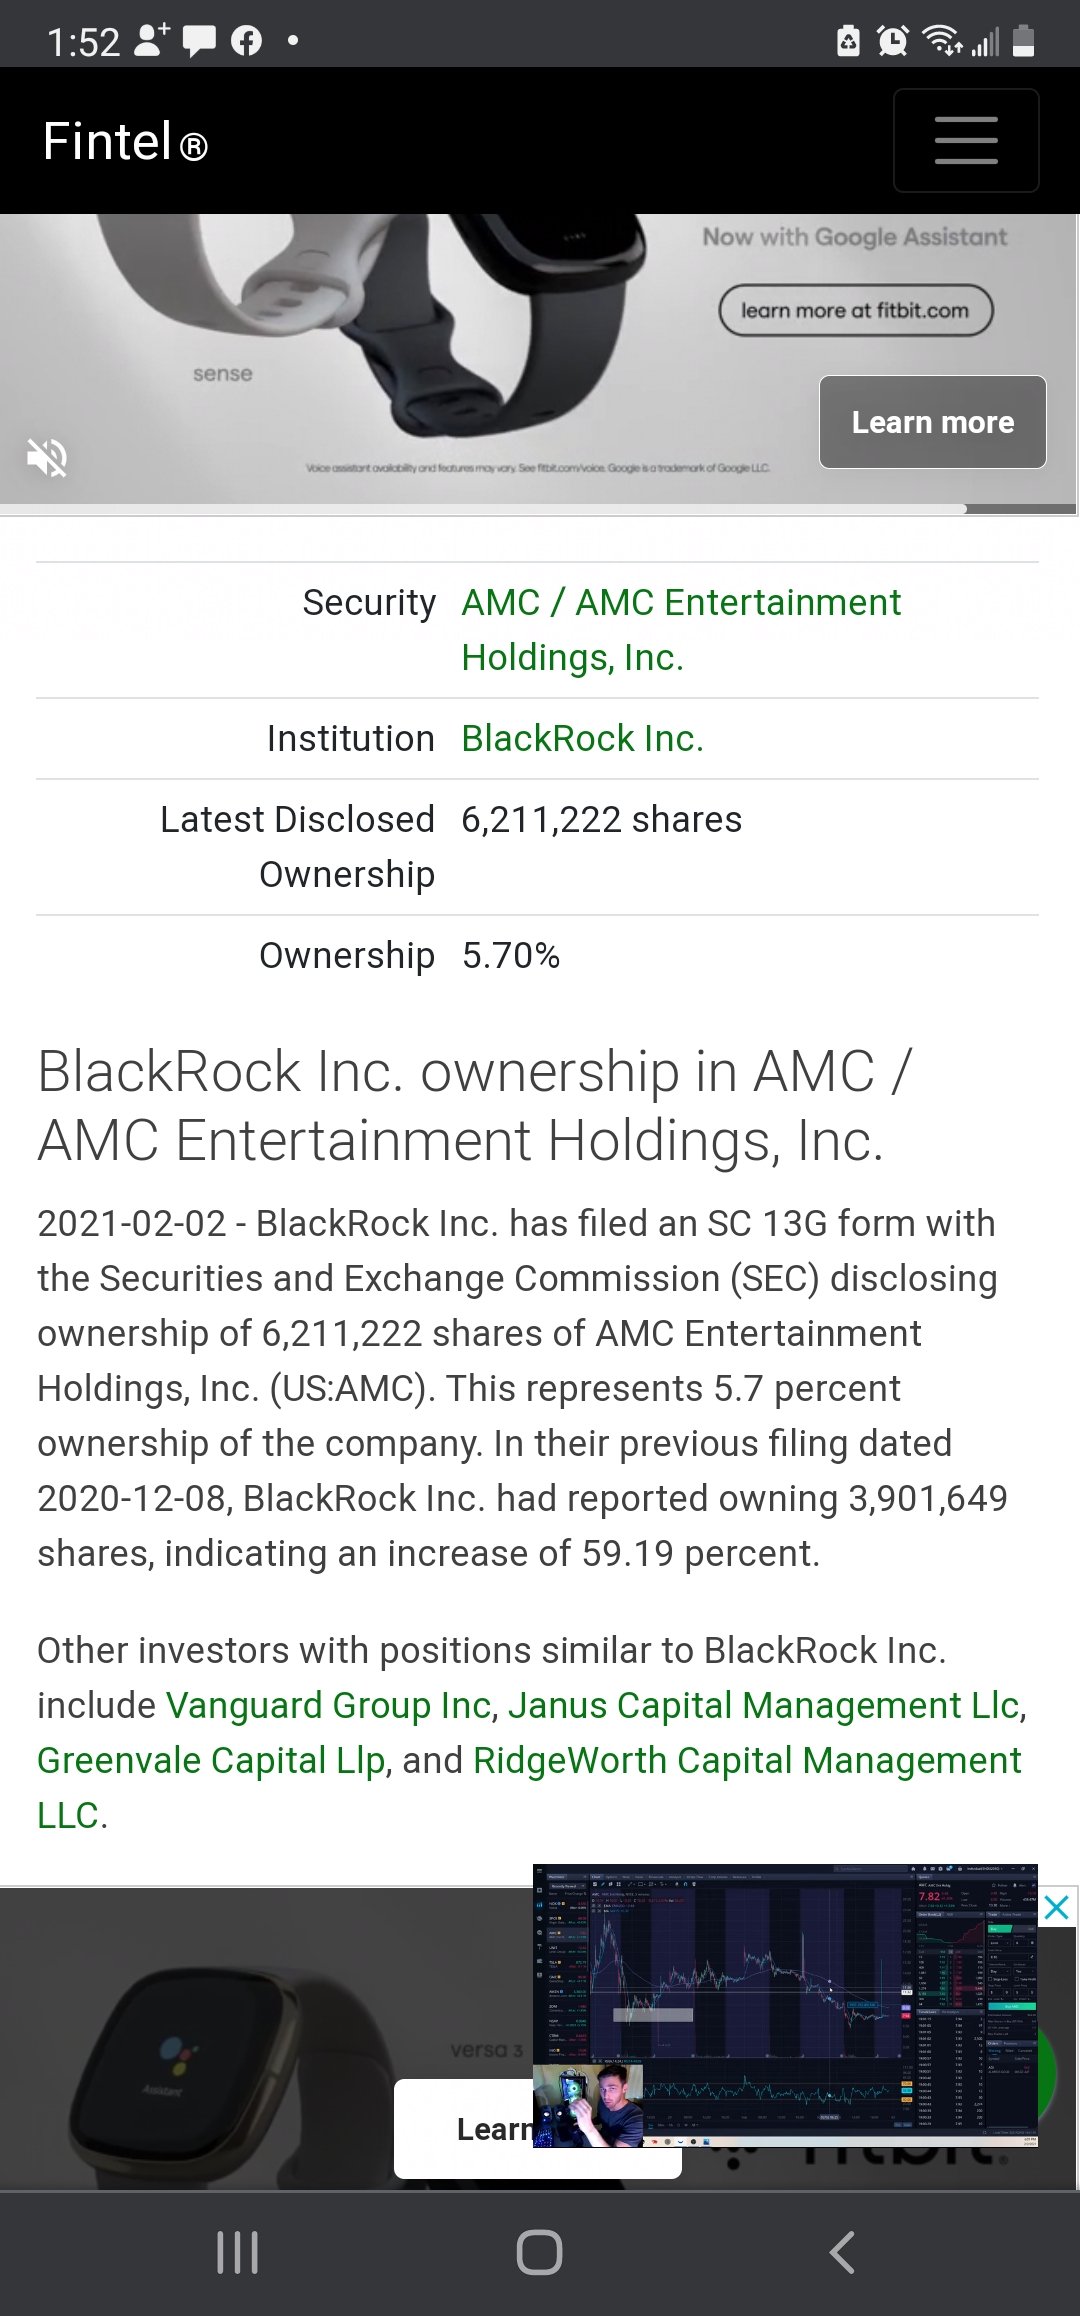Tap the Android recent apps button
Image resolution: width=1080 pixels, height=2316 pixels.
pyautogui.click(x=237, y=2253)
